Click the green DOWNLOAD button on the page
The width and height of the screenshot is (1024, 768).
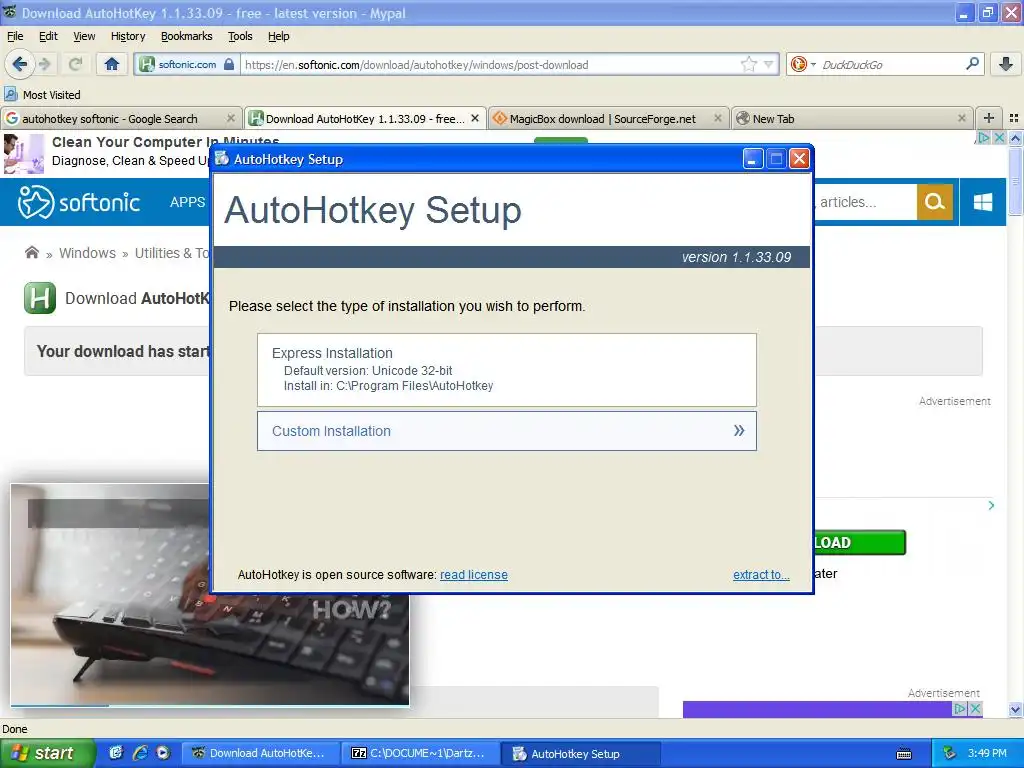[860, 542]
